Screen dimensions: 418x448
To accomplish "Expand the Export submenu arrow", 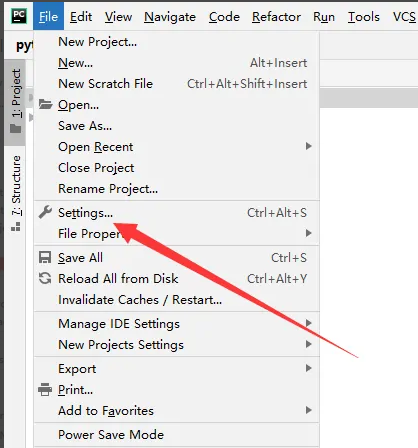I will click(309, 368).
